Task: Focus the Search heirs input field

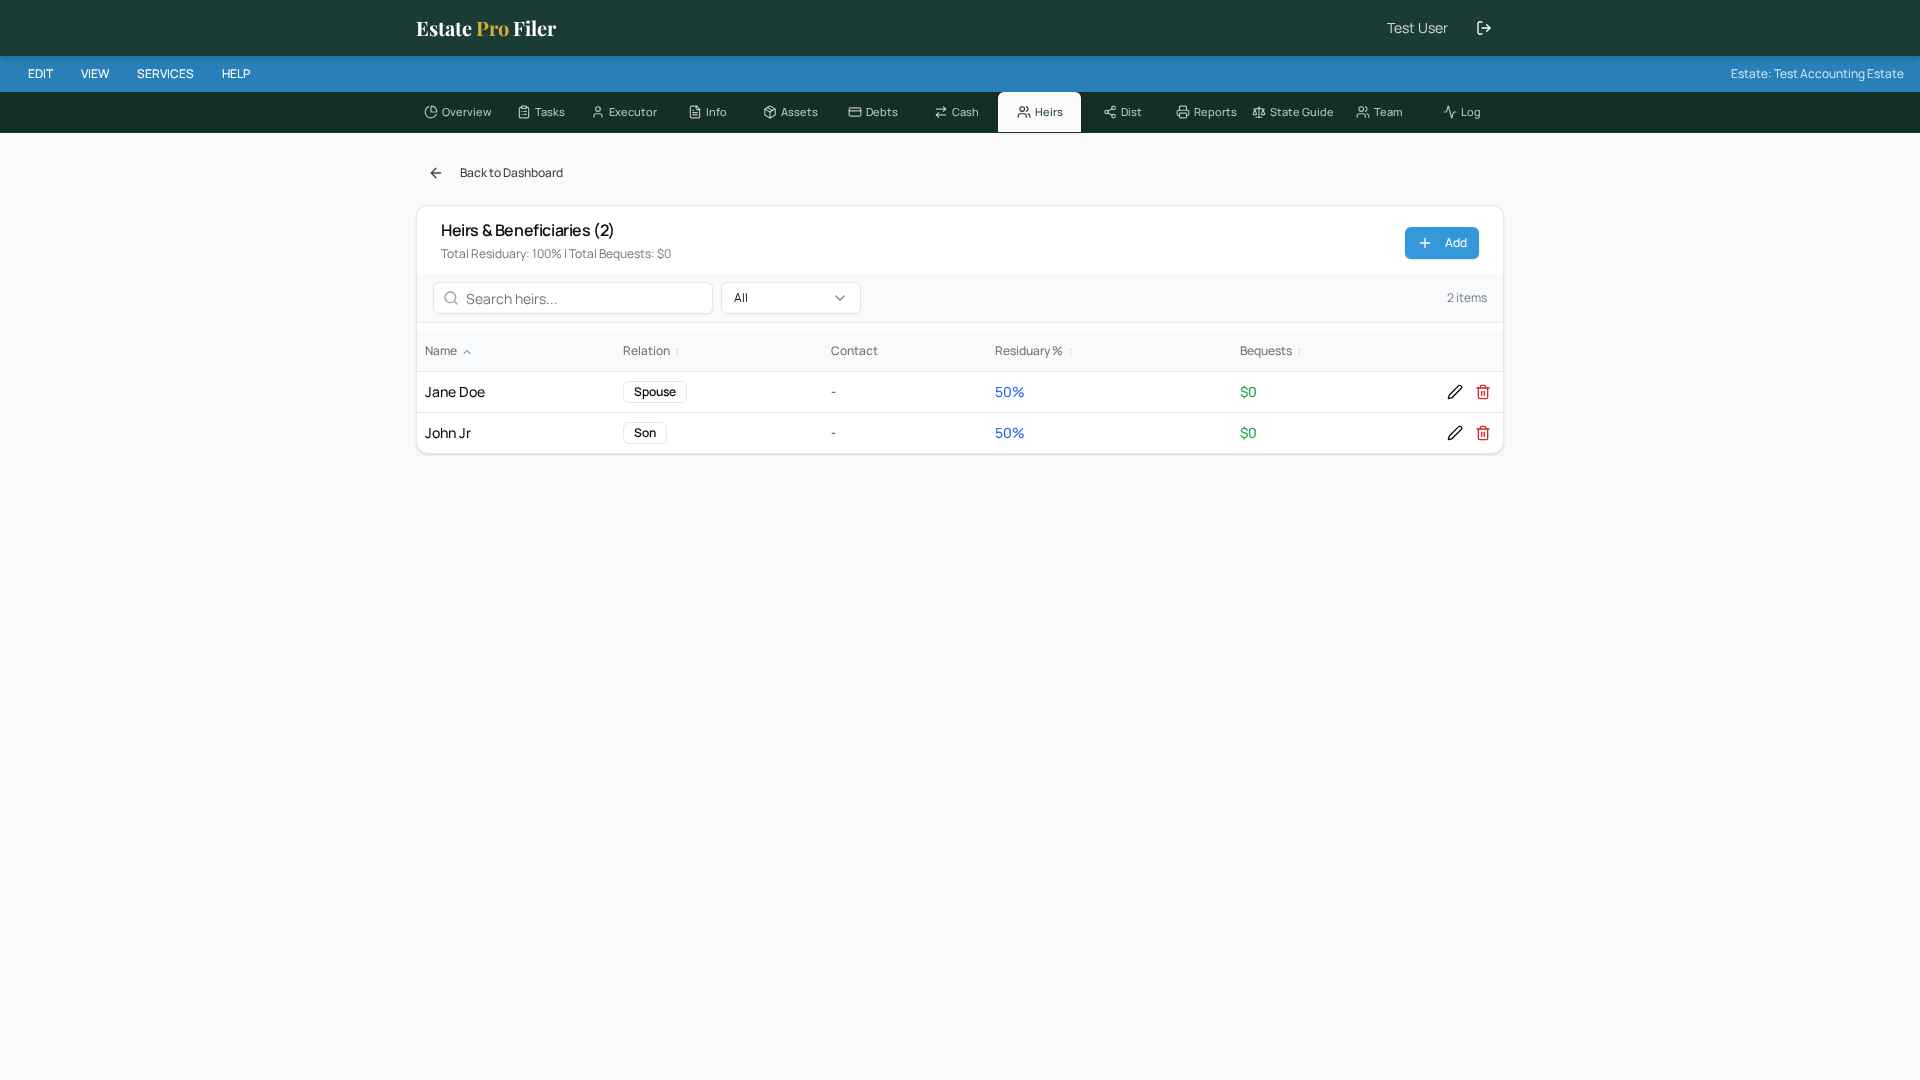Action: click(573, 298)
